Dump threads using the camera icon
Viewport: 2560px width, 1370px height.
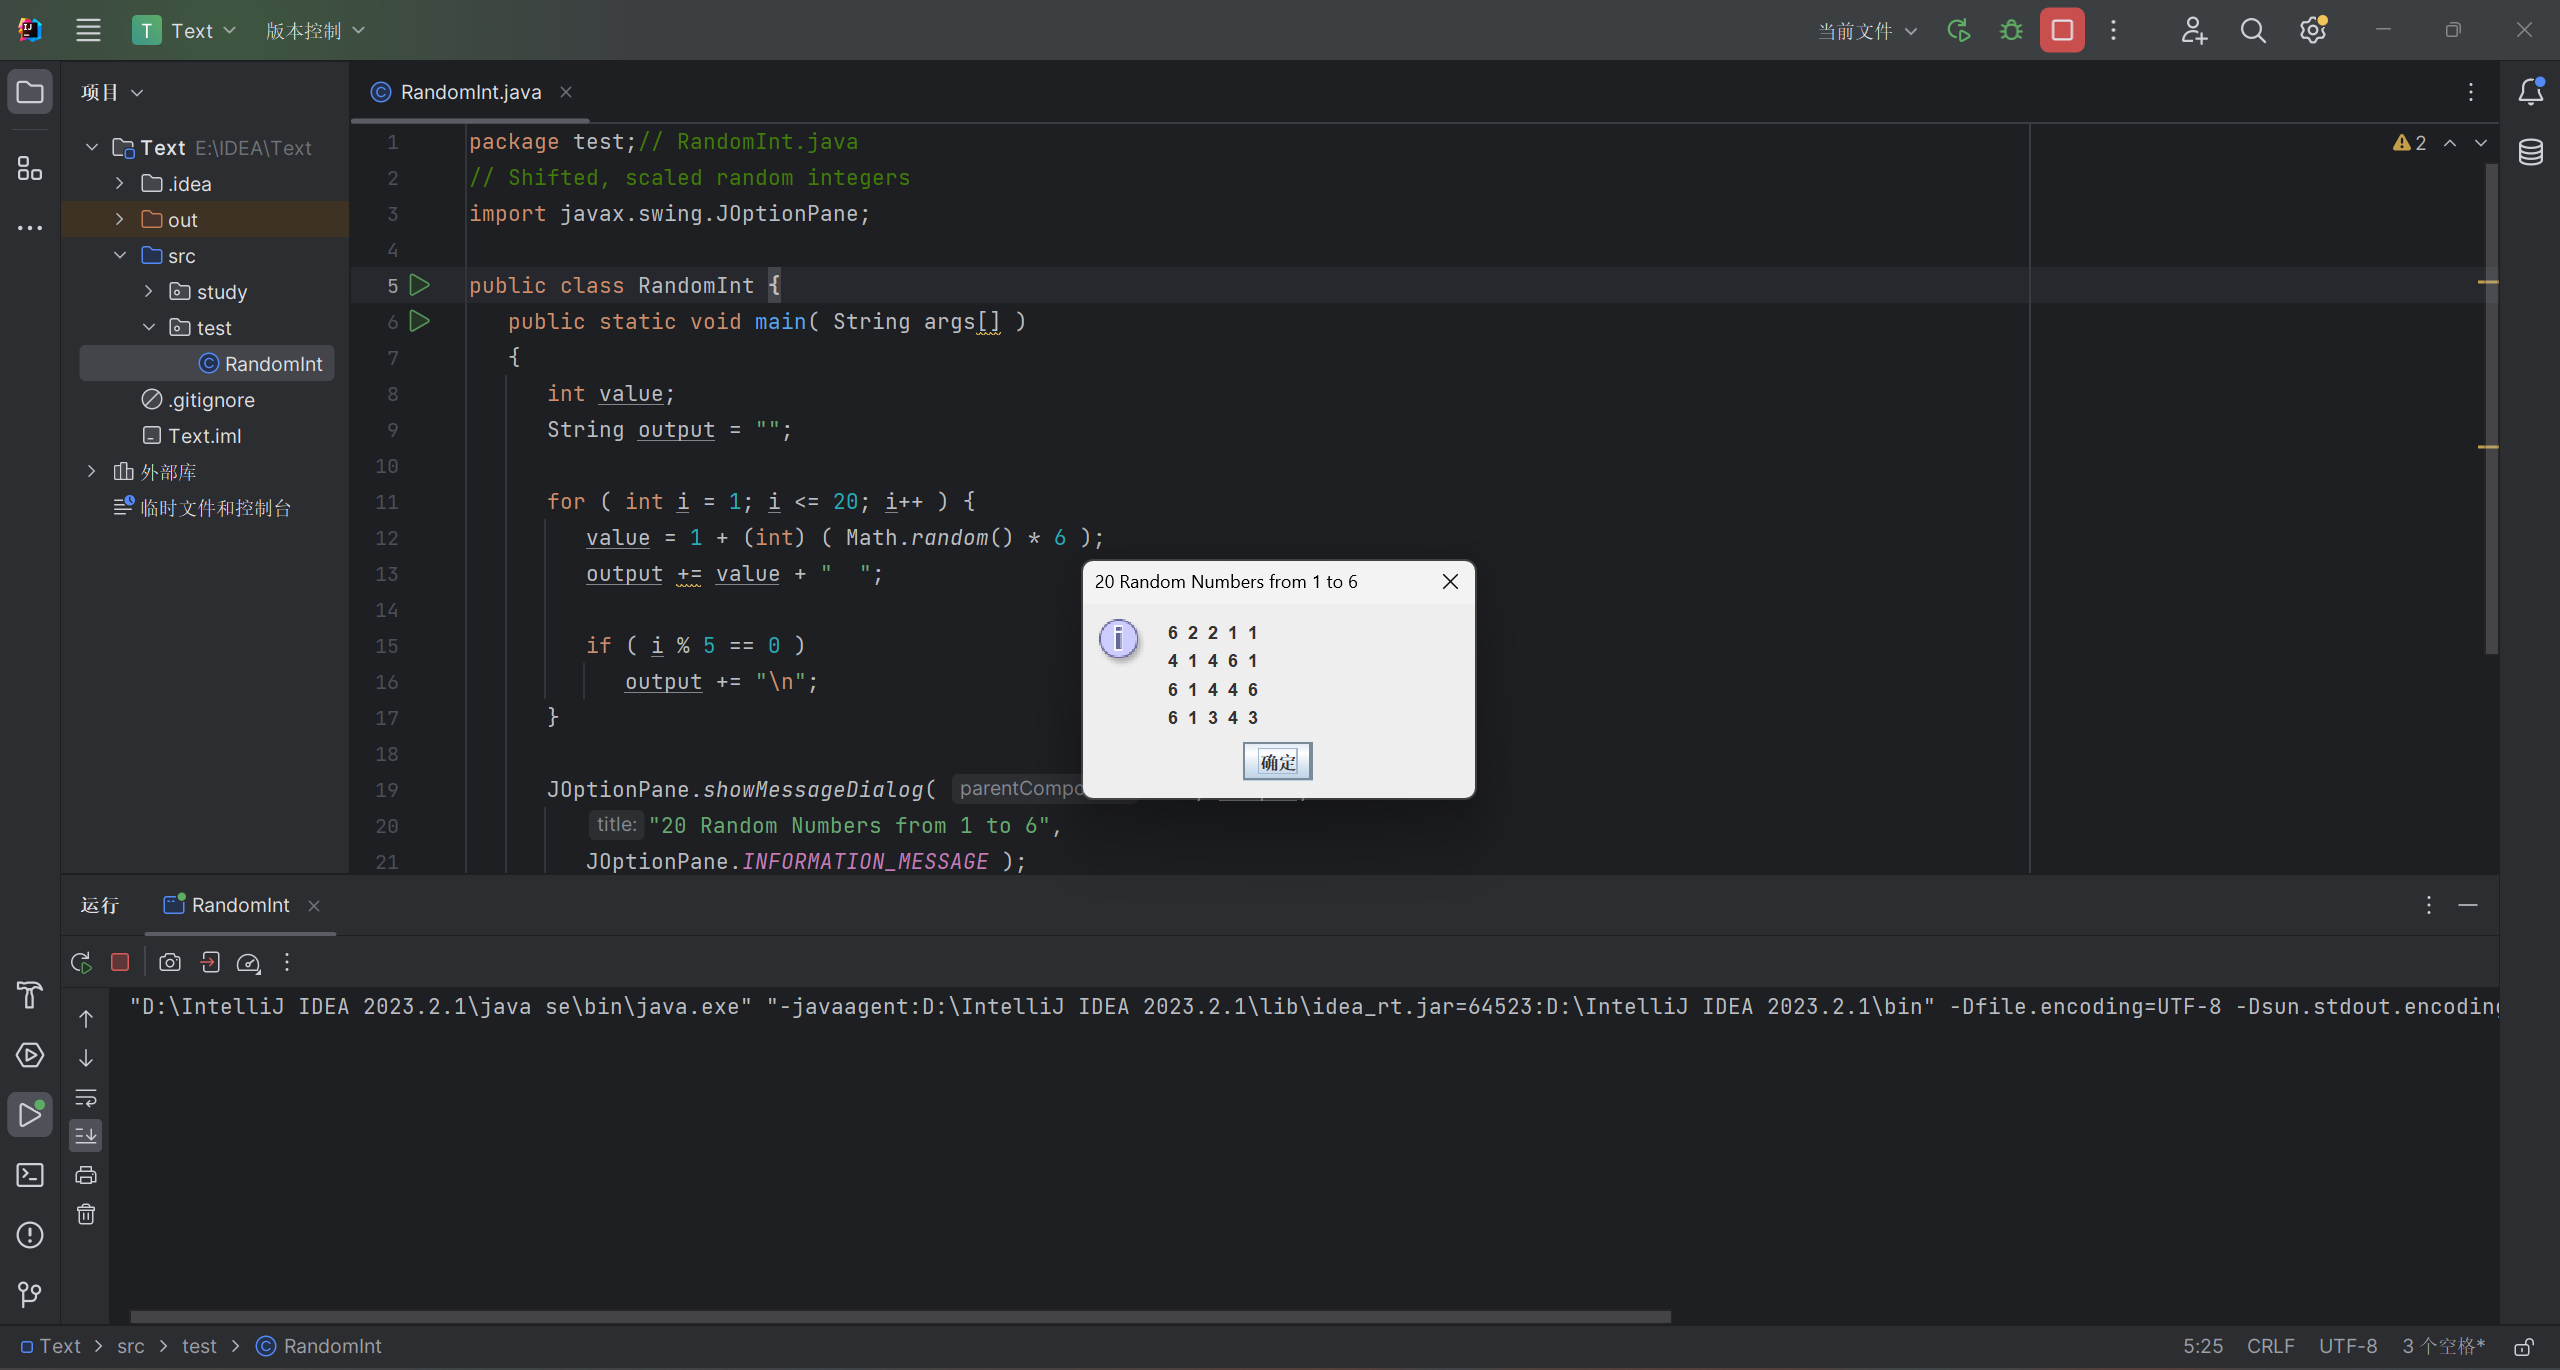[x=170, y=962]
